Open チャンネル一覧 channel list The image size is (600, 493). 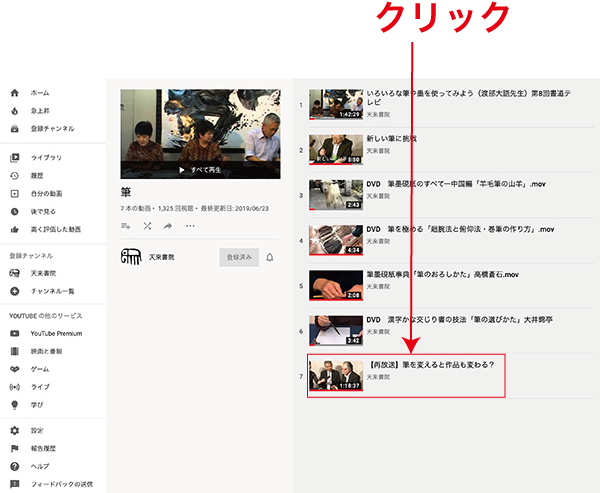click(51, 291)
